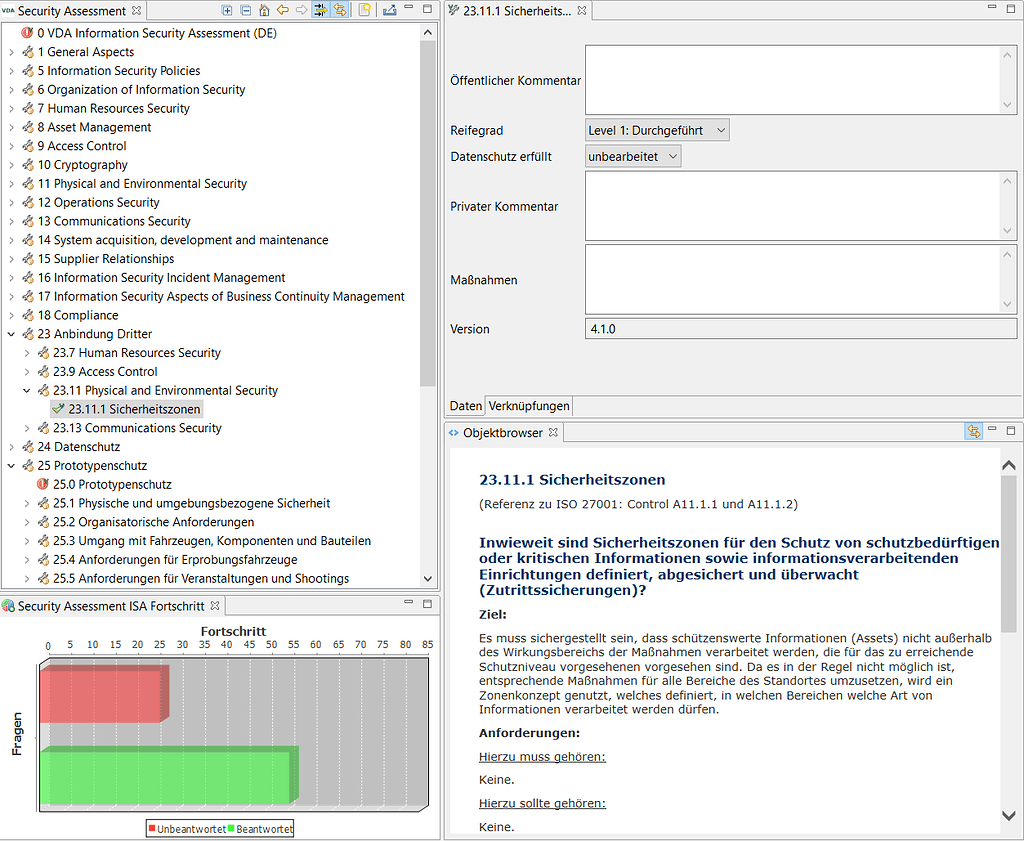
Task: Click inside the Öffentlicher Kommentar field
Action: click(x=790, y=79)
